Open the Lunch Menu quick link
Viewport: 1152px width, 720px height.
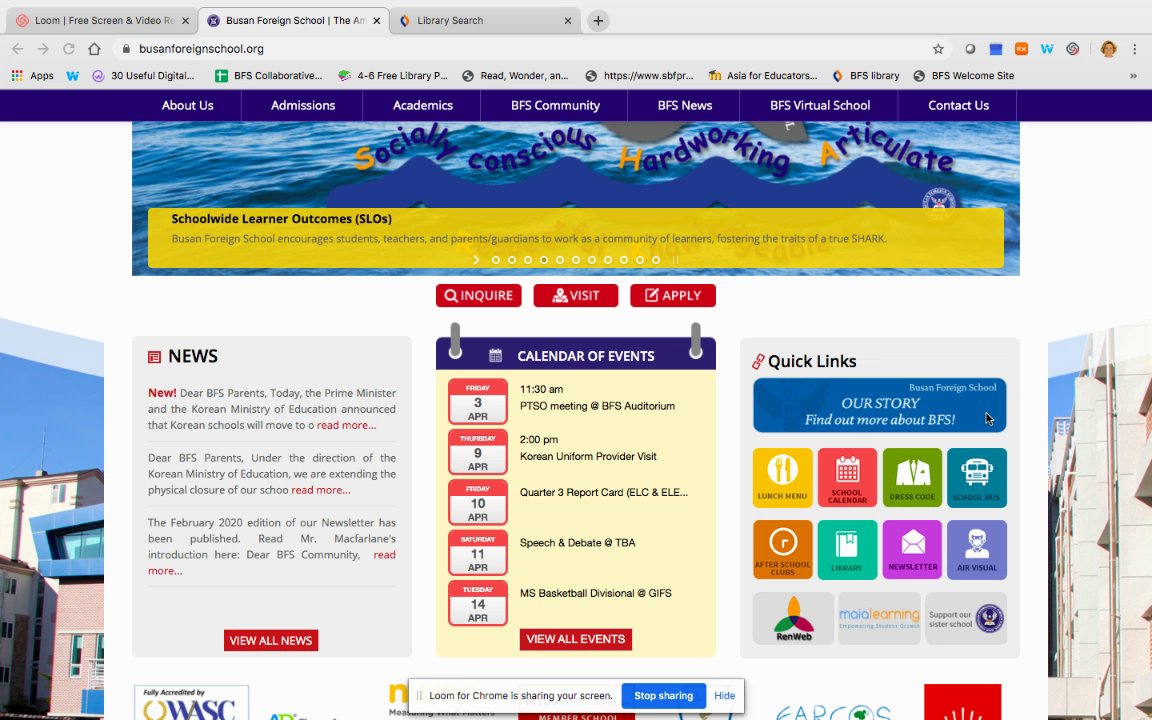point(782,478)
